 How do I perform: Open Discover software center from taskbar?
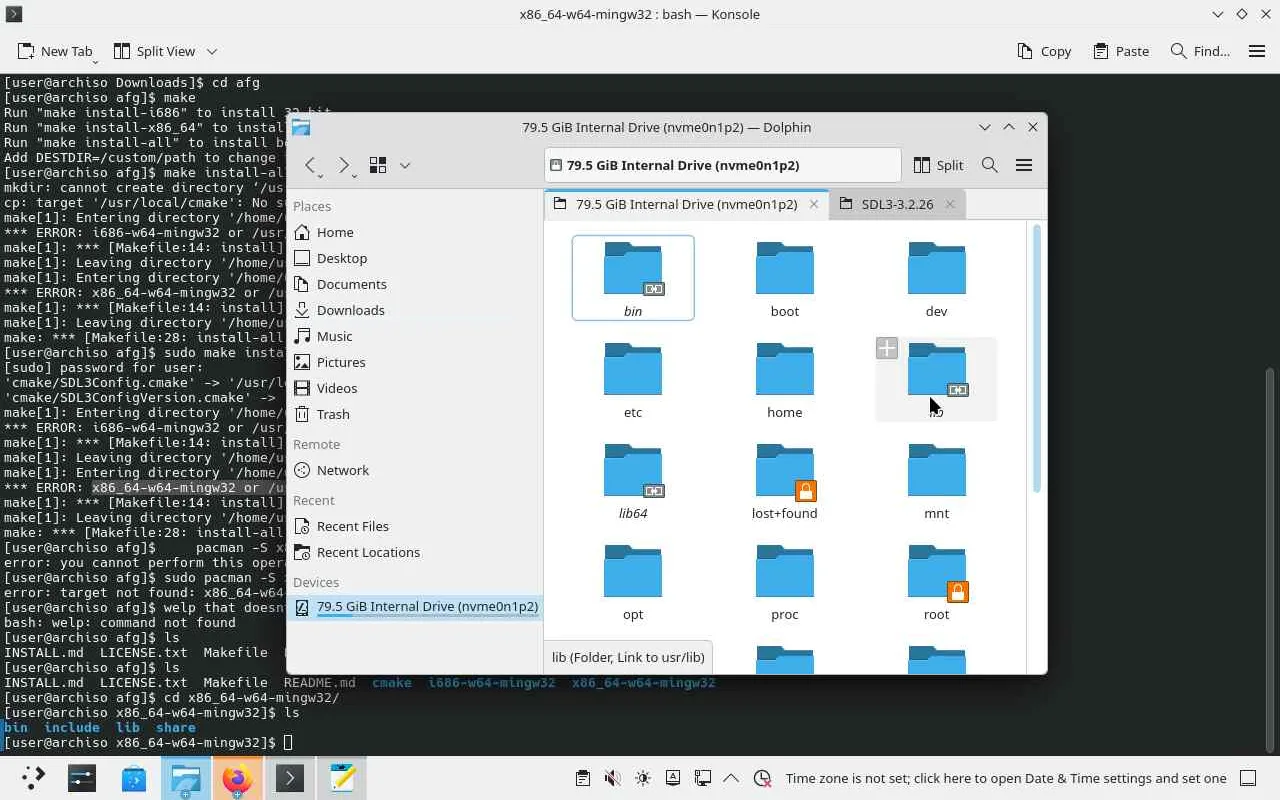tap(134, 778)
